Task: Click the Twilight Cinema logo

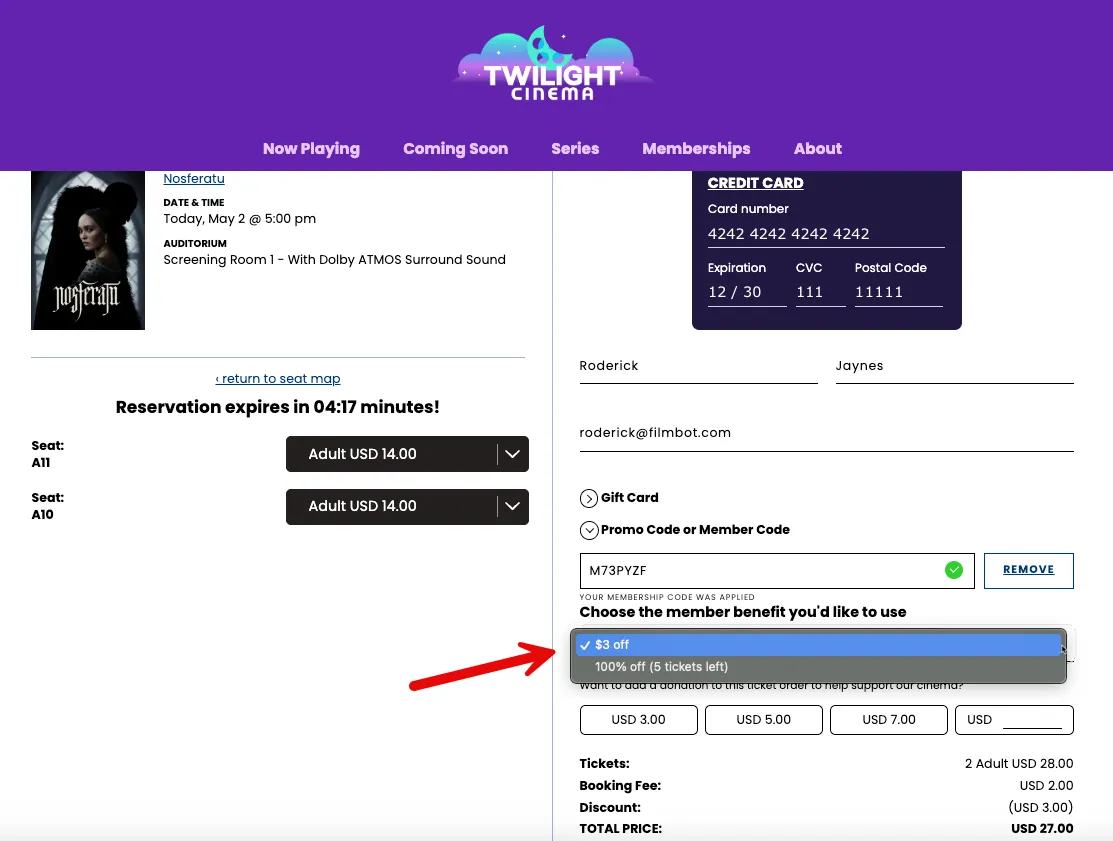Action: 553,65
